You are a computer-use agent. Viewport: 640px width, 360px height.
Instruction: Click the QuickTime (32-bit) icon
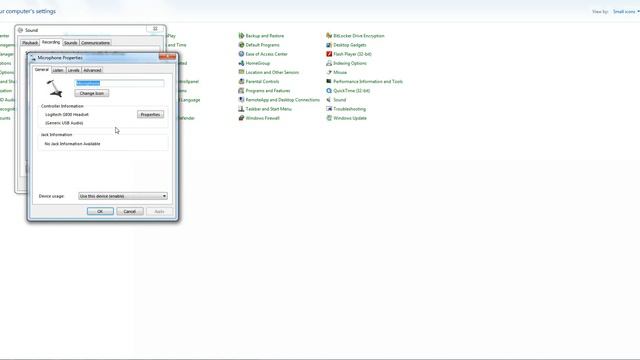pos(329,91)
